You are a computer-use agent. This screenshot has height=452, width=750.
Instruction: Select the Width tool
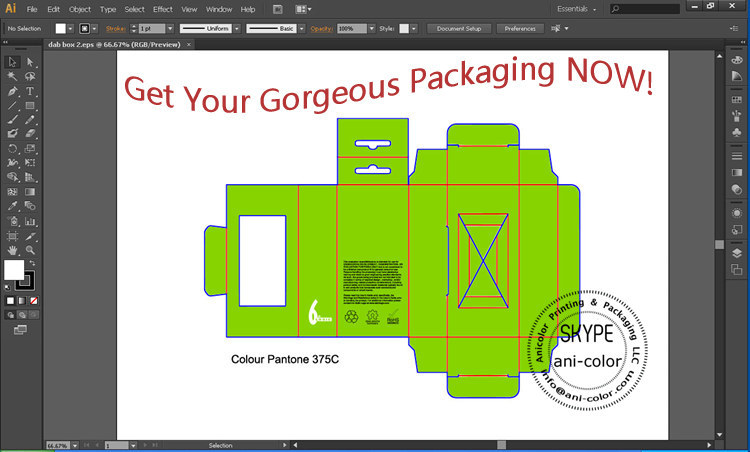(12, 163)
